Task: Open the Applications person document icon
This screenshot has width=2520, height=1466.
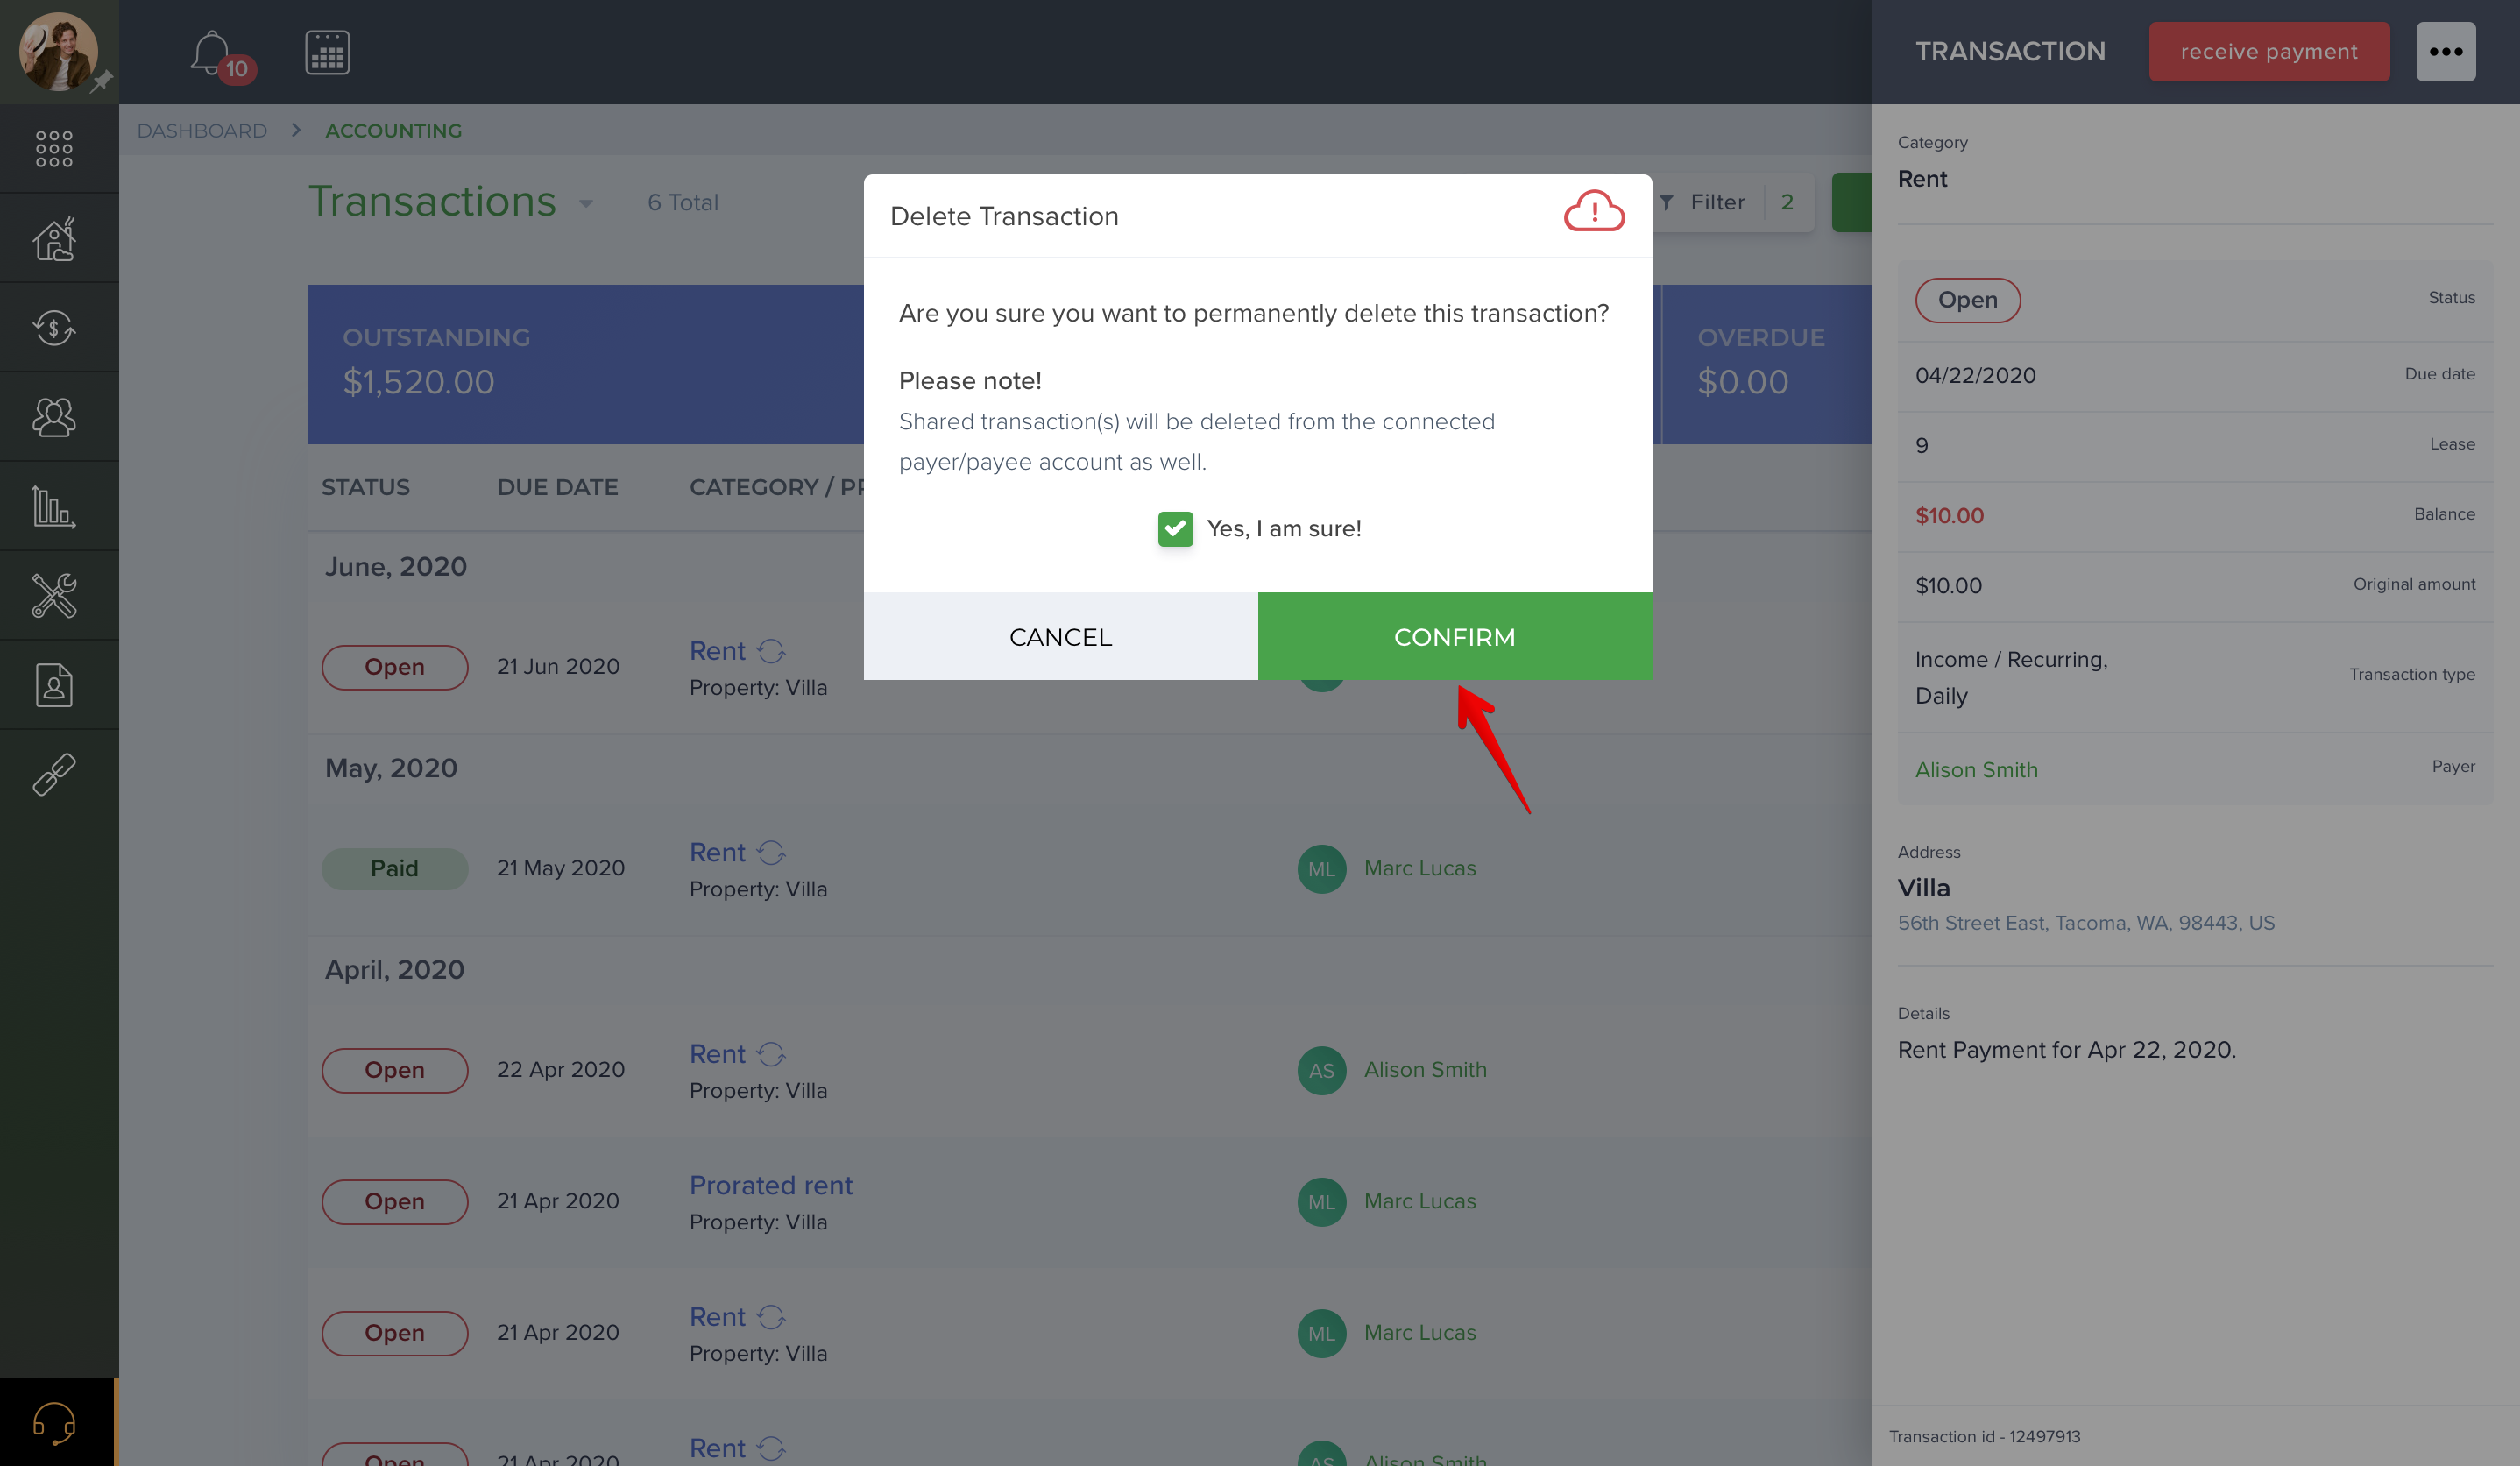Action: 54,685
